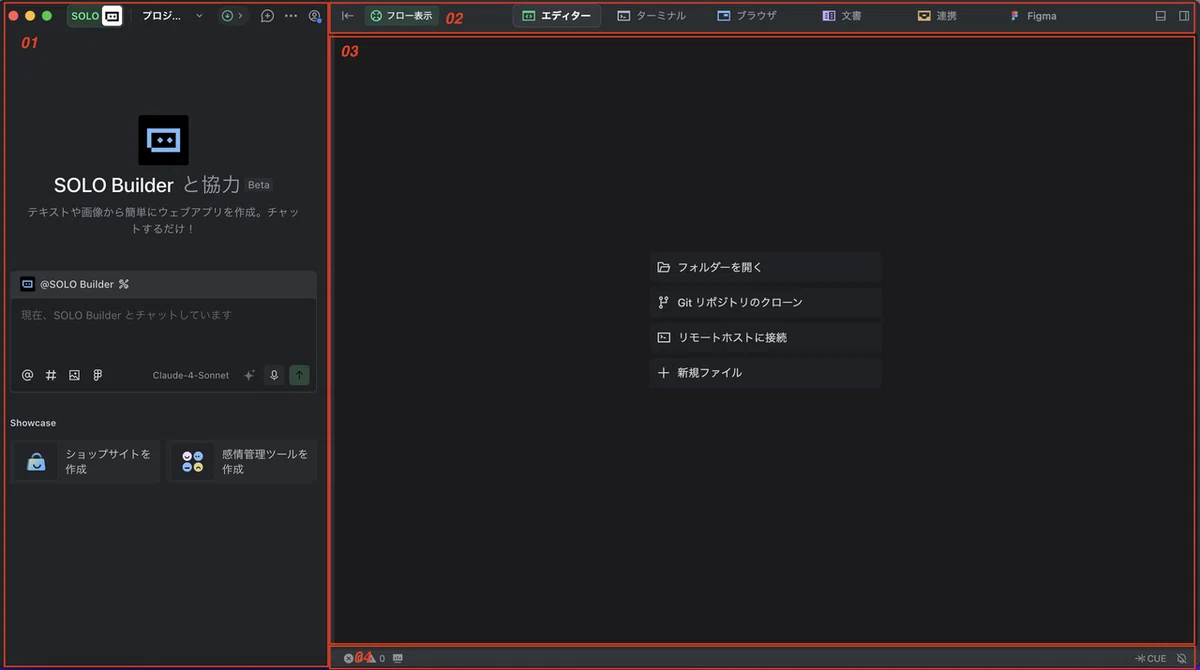Click the sparkle prompt-enhance icon
The image size is (1200, 670).
click(x=250, y=375)
